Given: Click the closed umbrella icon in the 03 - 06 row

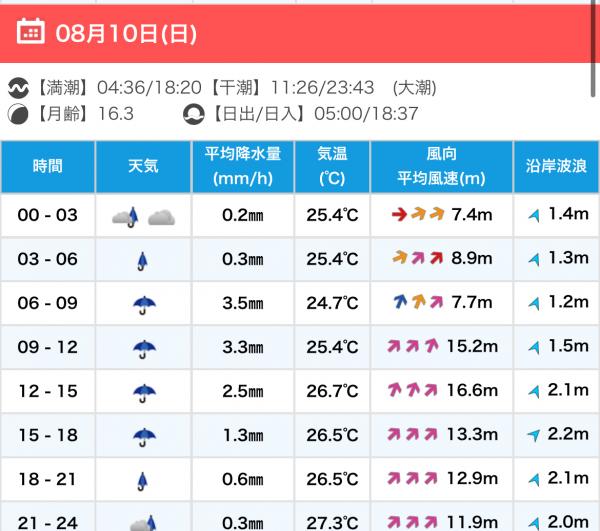Looking at the screenshot, I should point(142,261).
